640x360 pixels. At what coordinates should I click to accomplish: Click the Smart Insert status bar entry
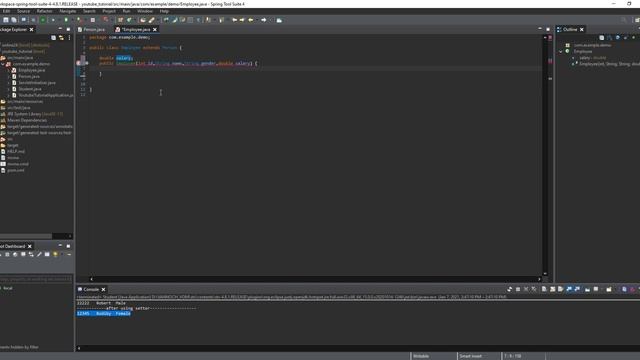tap(471, 356)
